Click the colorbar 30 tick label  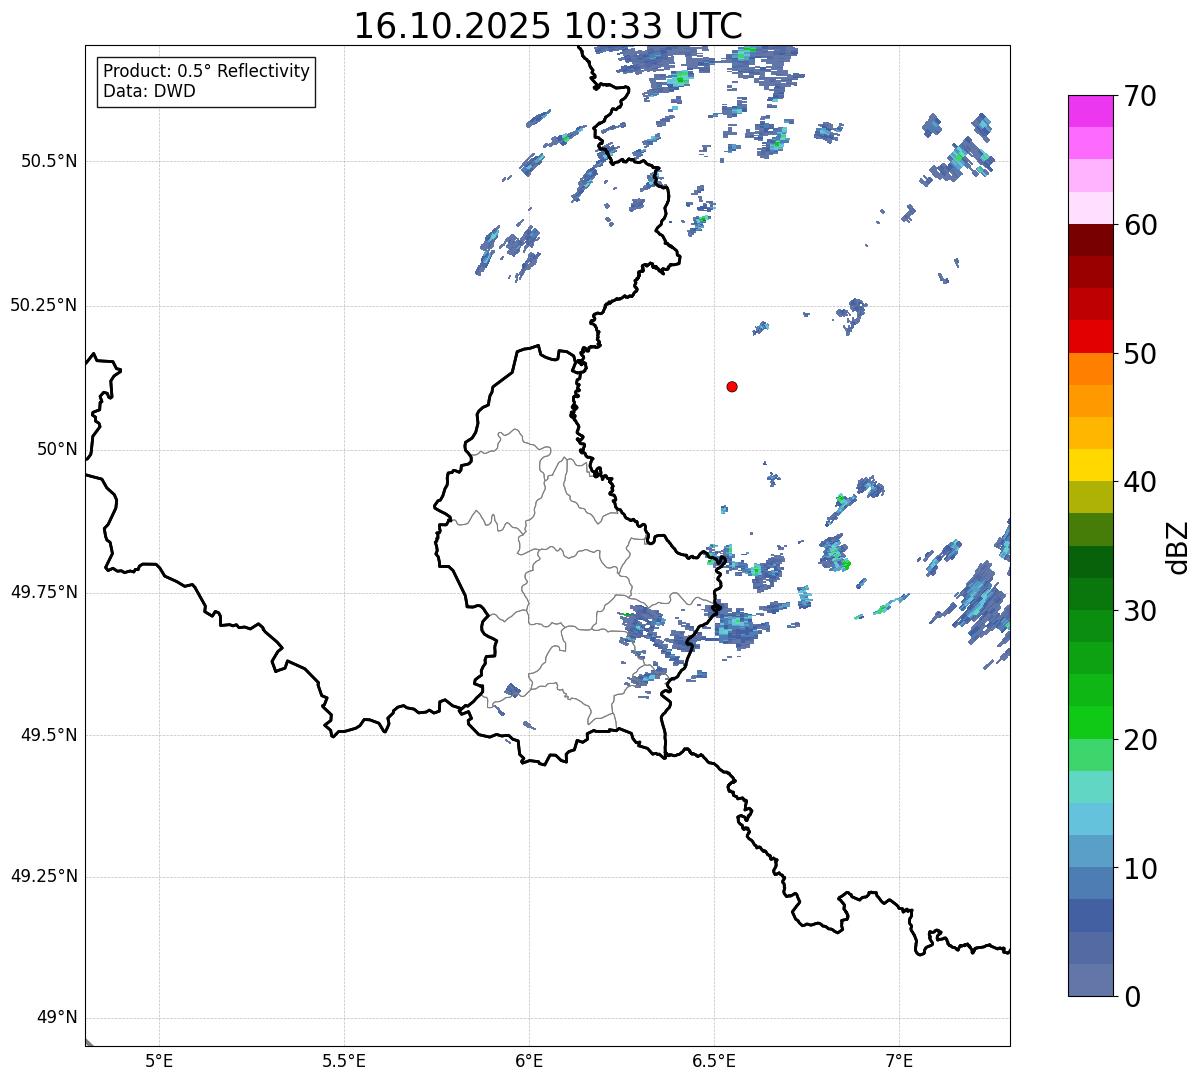coord(1140,611)
